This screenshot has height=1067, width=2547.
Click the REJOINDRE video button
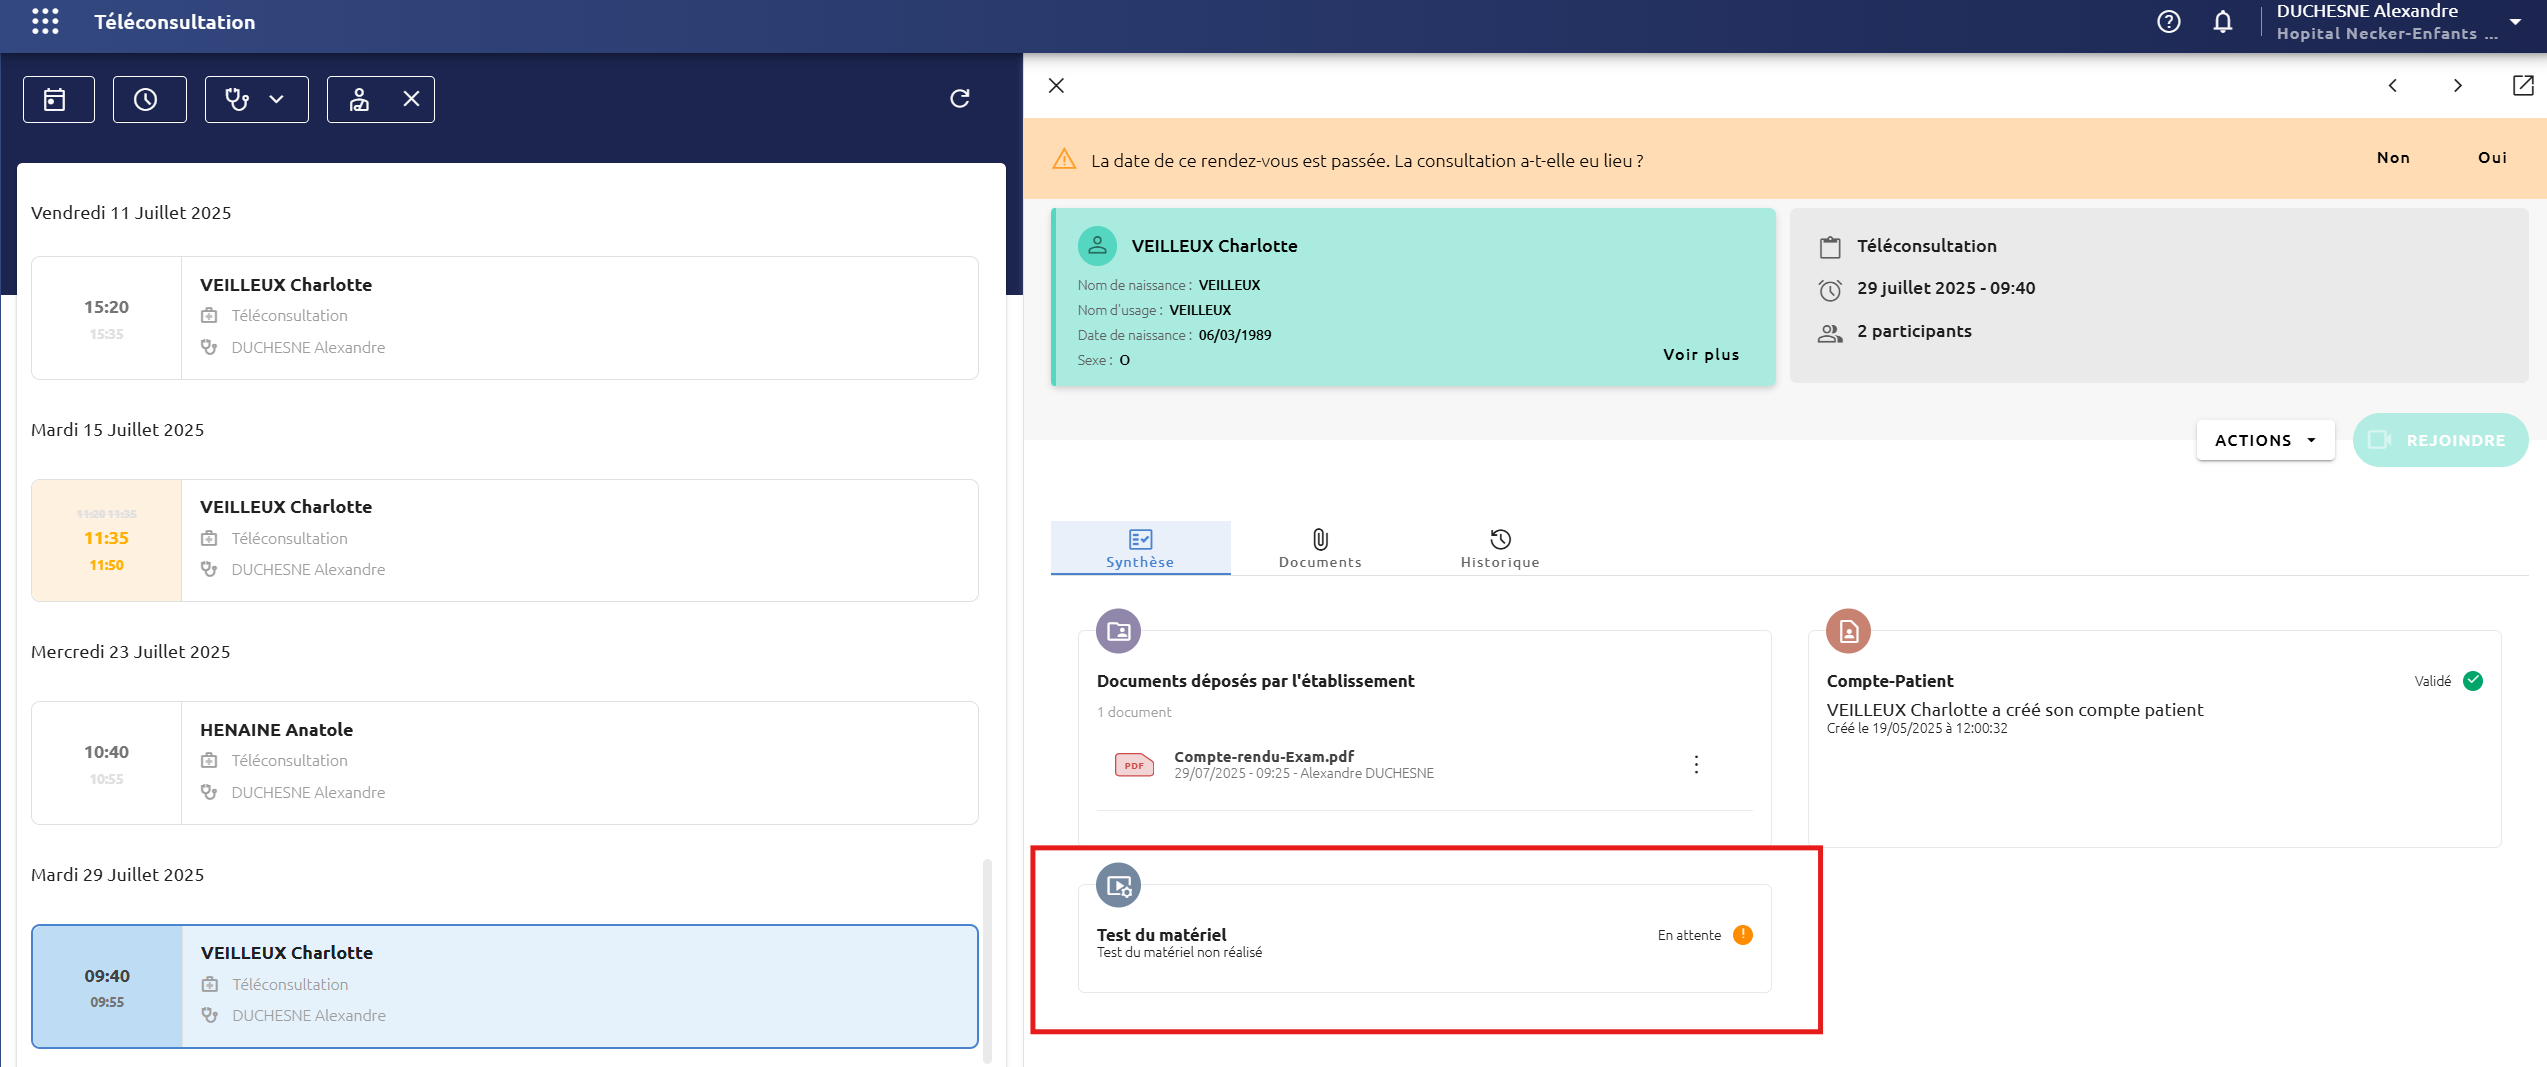click(2440, 440)
